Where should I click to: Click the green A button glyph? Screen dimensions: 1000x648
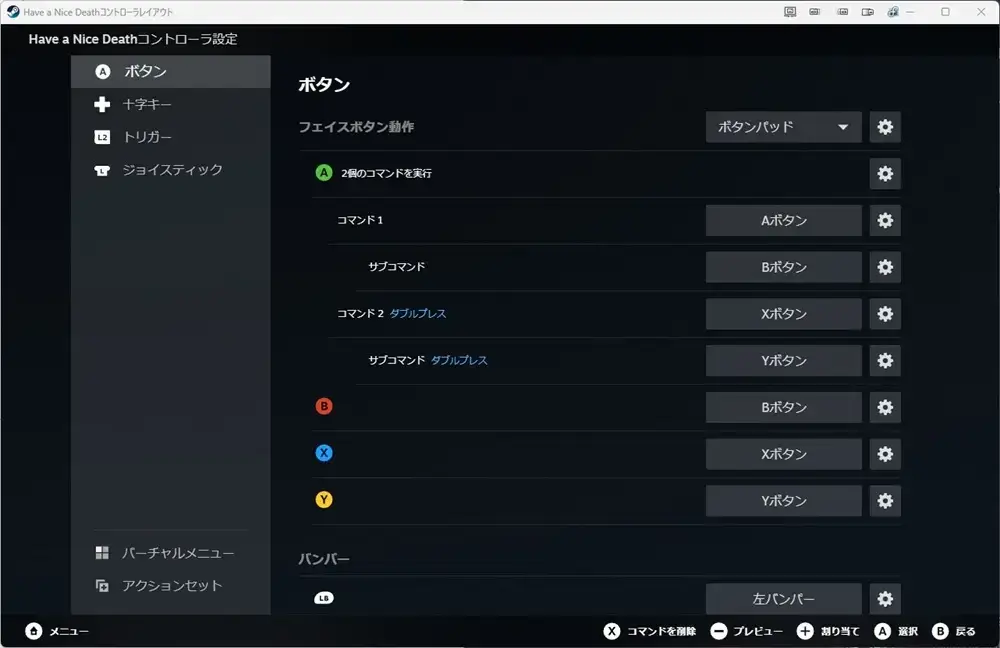[x=324, y=173]
